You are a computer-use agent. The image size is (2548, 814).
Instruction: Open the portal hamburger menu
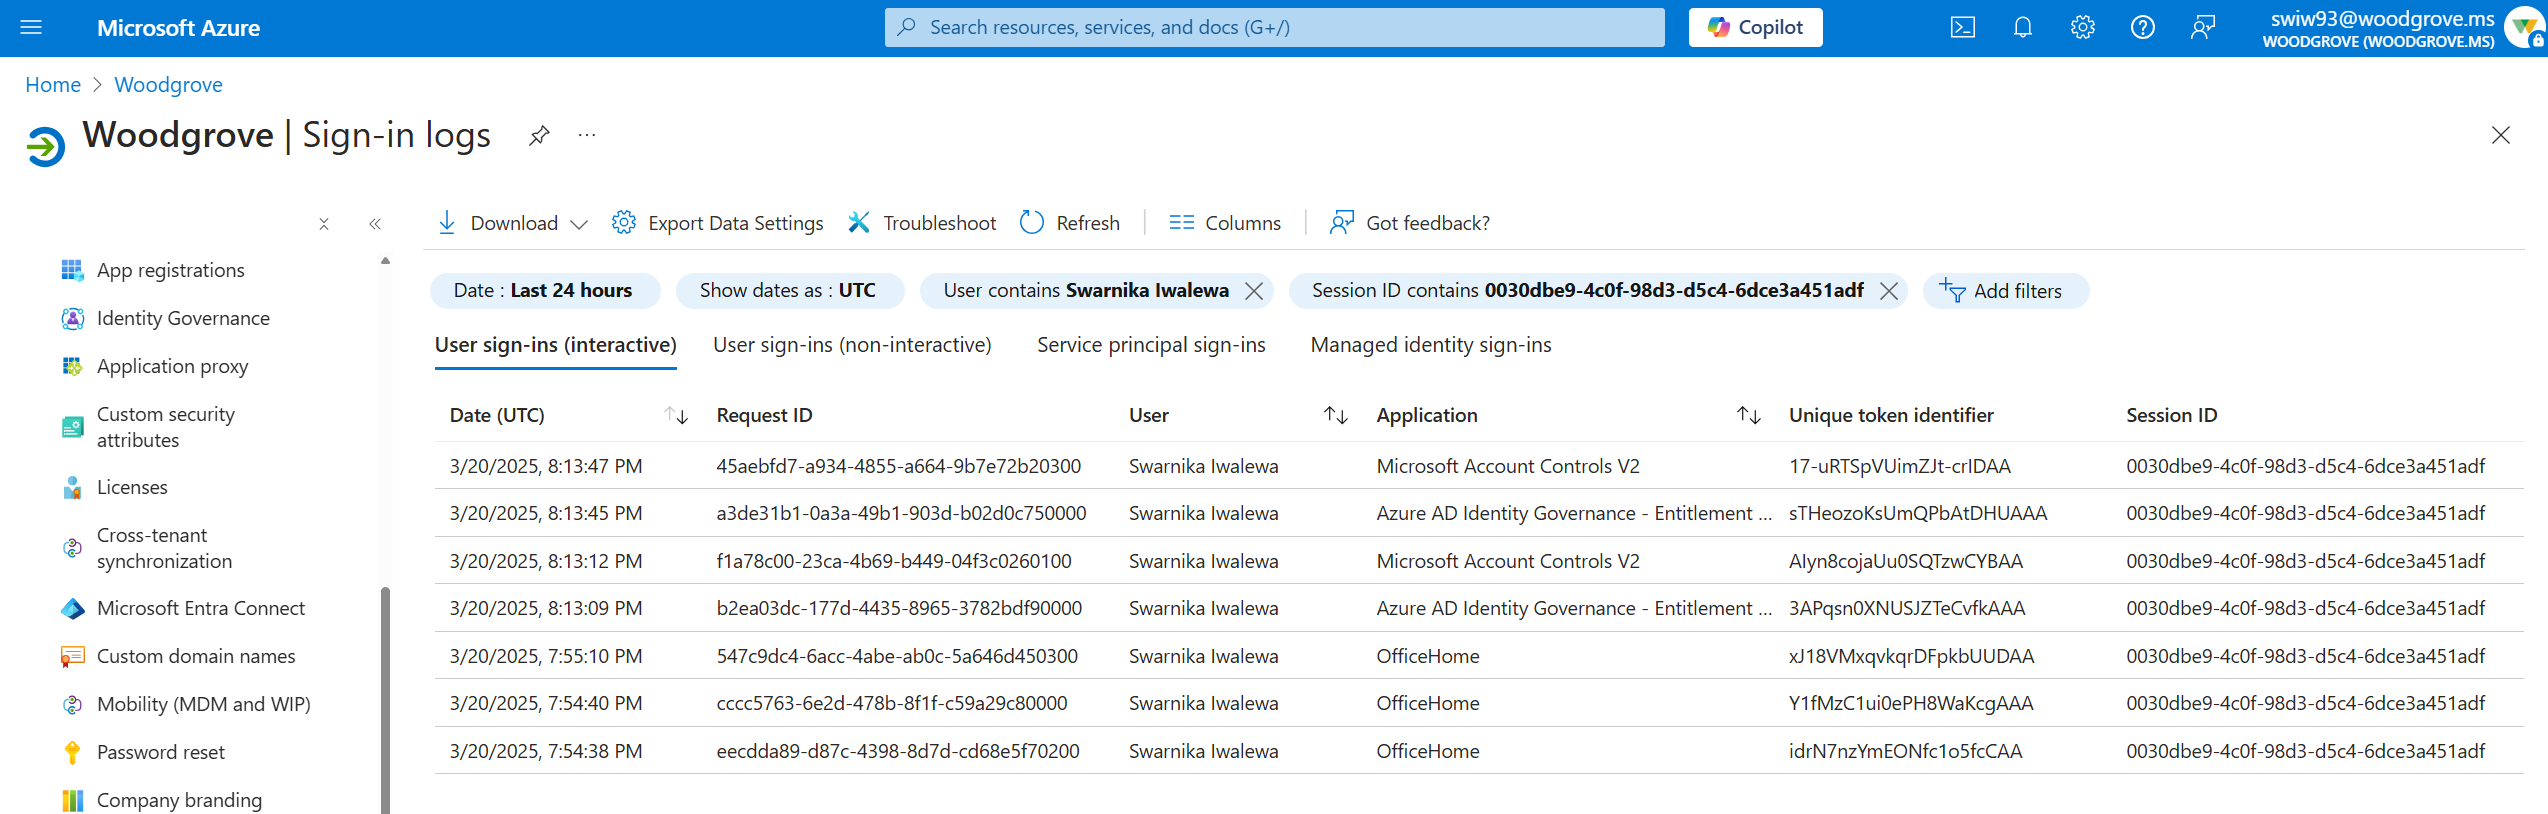[31, 28]
